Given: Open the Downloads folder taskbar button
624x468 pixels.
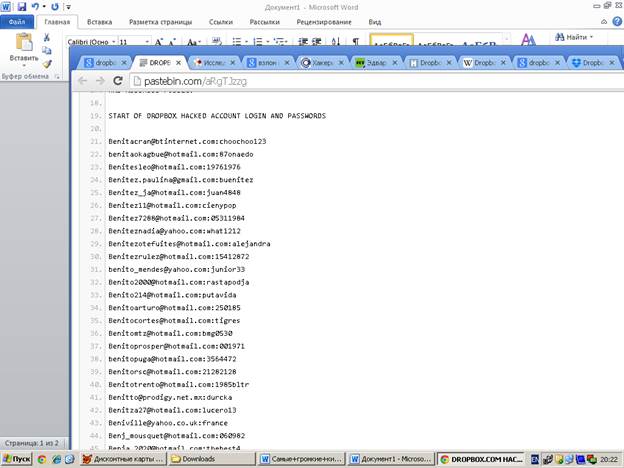Looking at the screenshot, I should [212, 459].
